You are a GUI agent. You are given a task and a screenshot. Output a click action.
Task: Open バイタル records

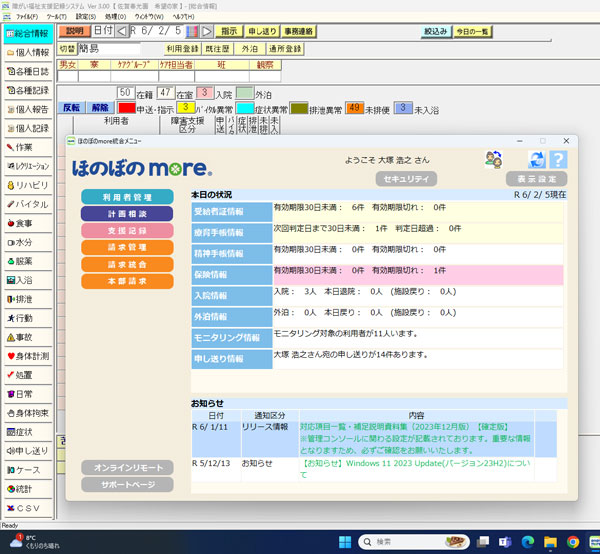[28, 204]
